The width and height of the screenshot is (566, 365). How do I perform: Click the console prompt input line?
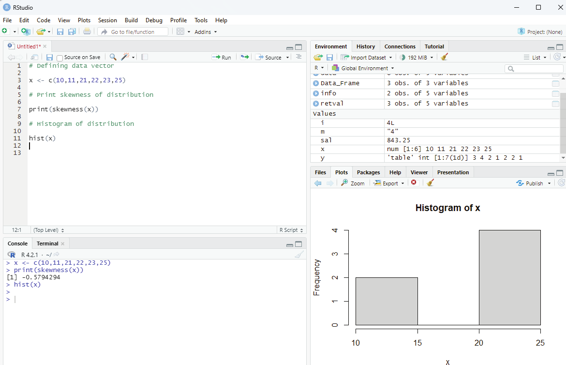[155, 299]
